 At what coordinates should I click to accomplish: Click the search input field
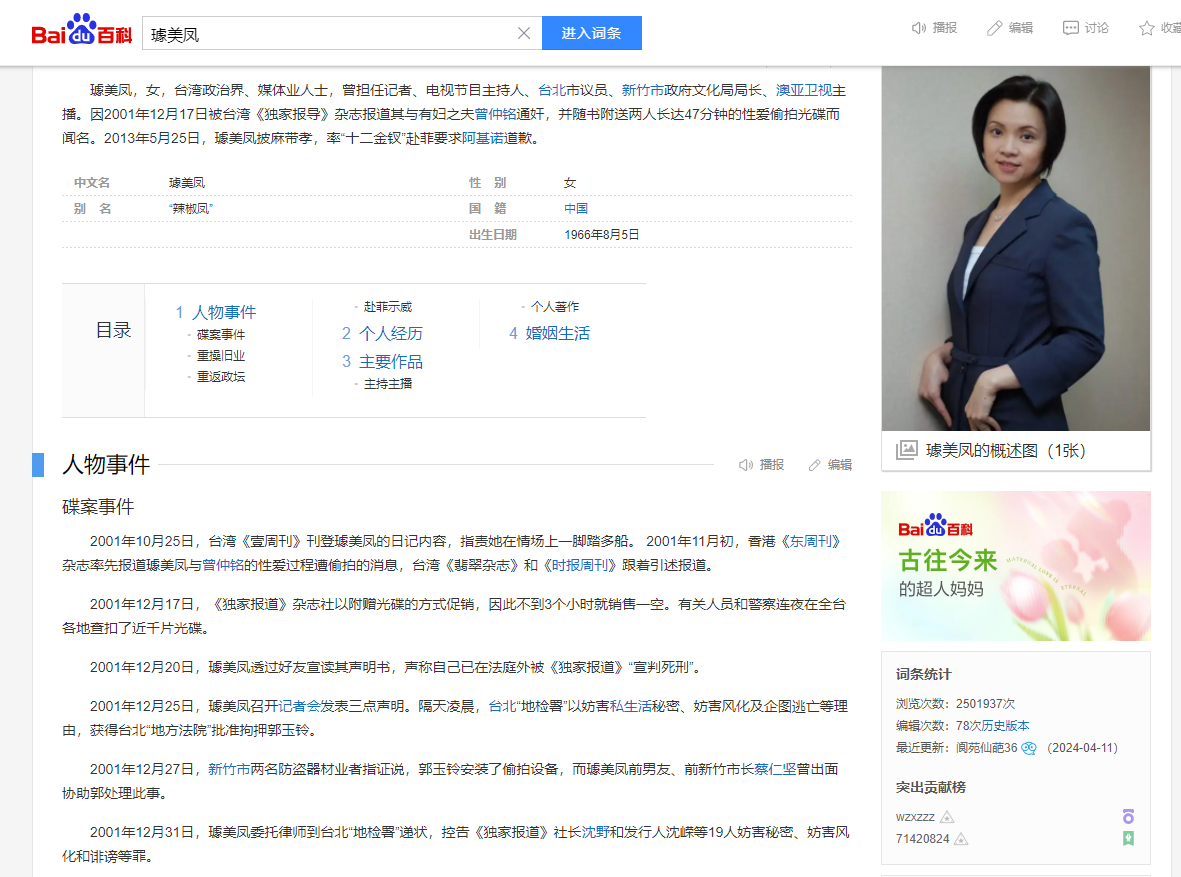coord(330,33)
